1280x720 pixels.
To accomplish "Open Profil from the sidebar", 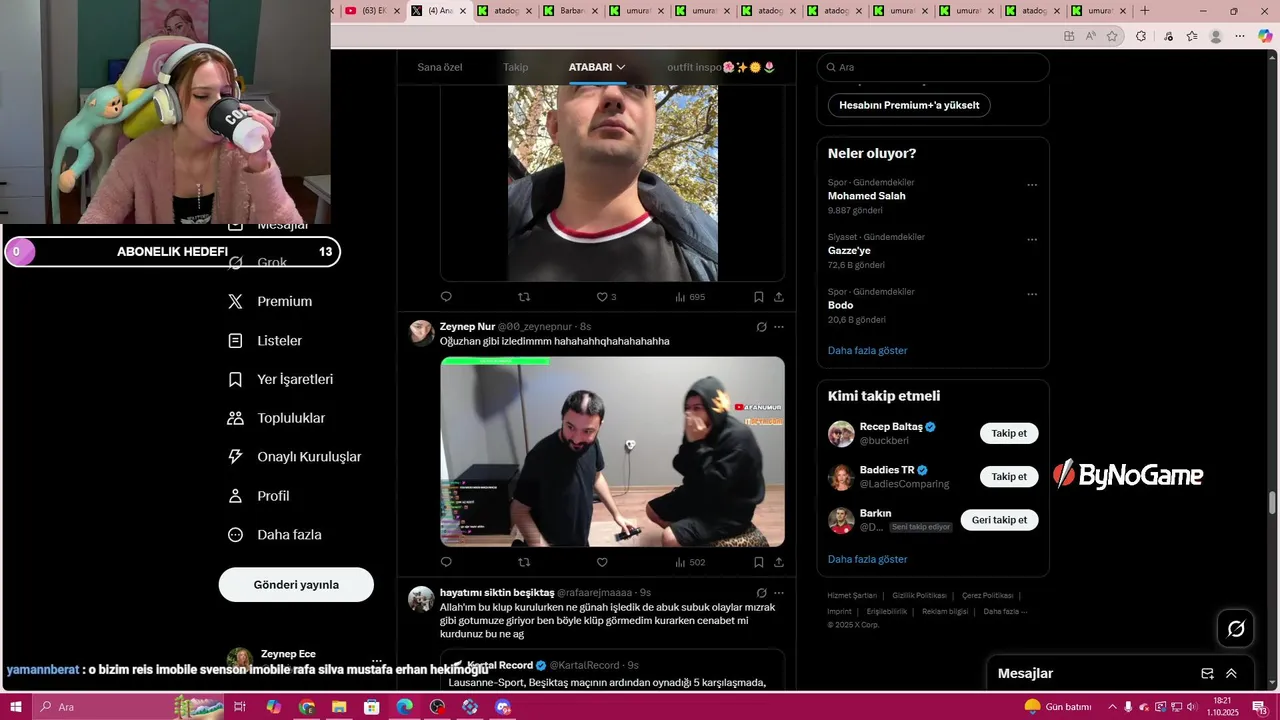I will (x=258, y=496).
